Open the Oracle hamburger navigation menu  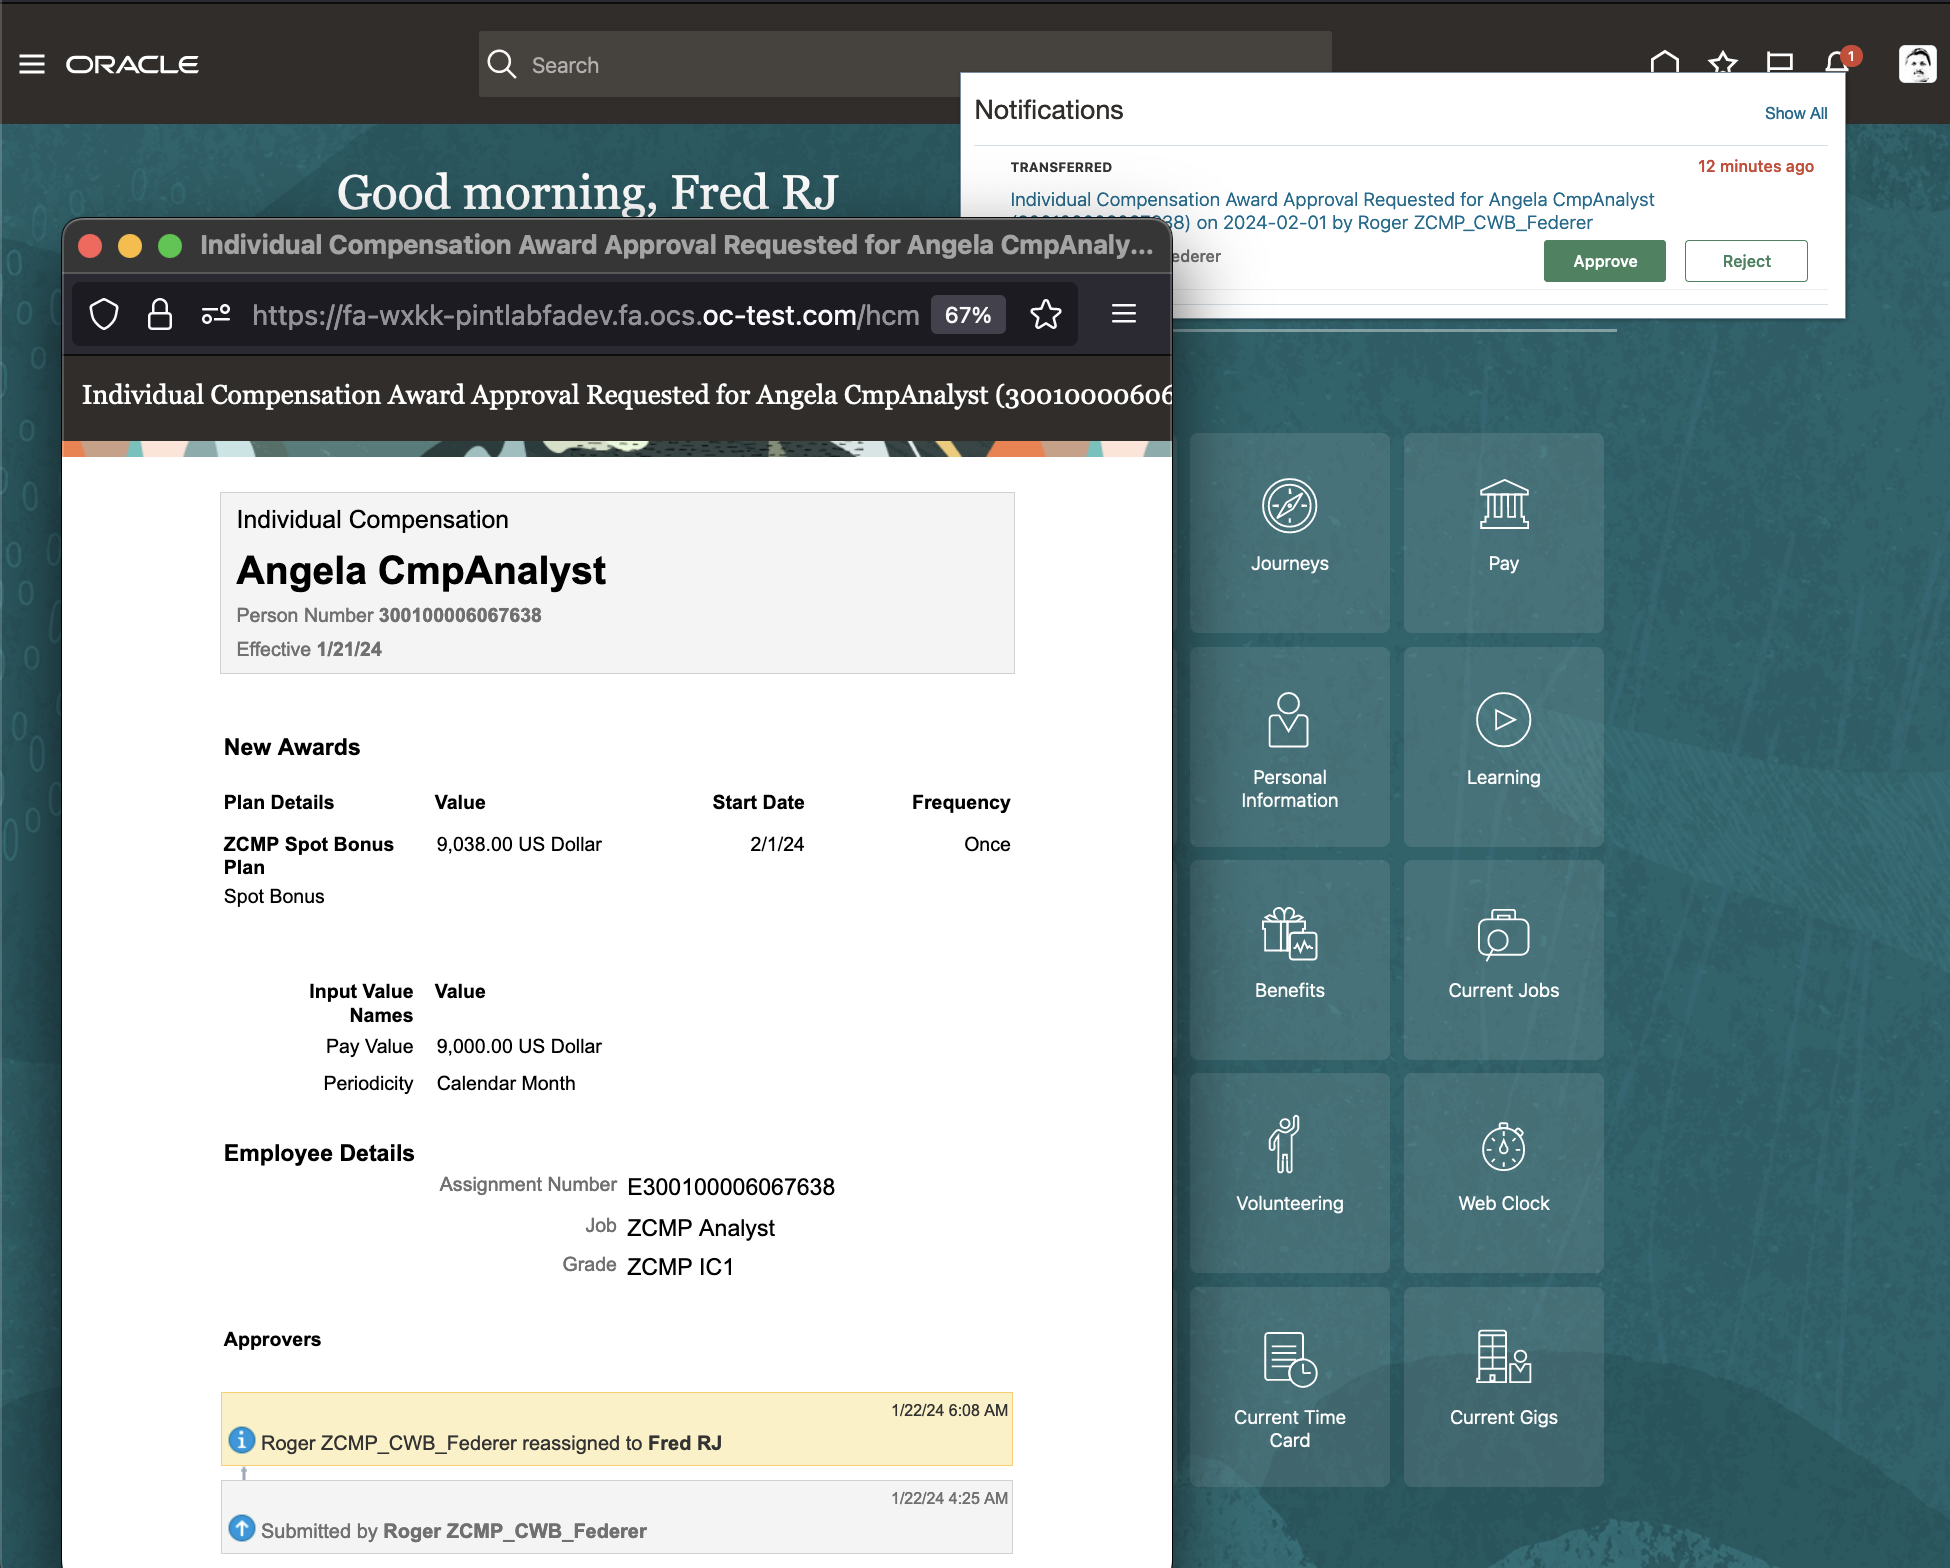coord(32,64)
